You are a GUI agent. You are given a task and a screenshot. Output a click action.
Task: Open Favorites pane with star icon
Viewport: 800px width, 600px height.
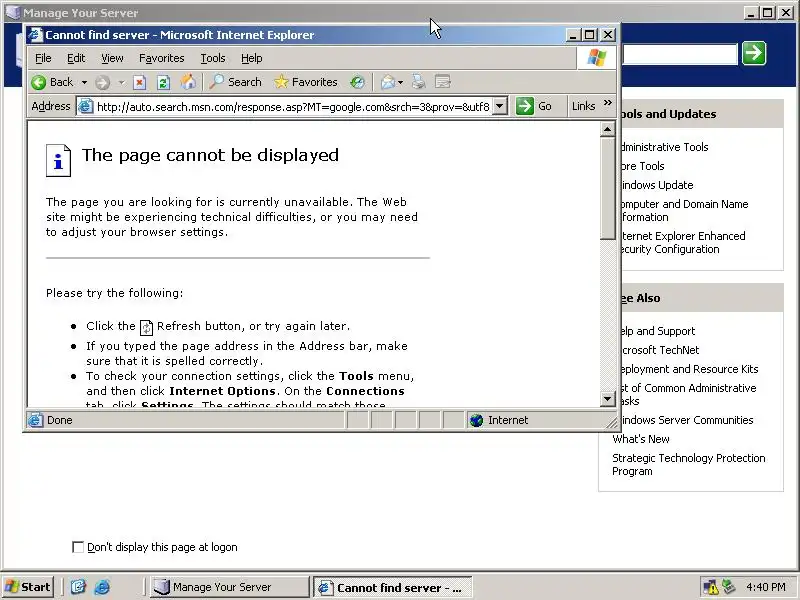[281, 82]
